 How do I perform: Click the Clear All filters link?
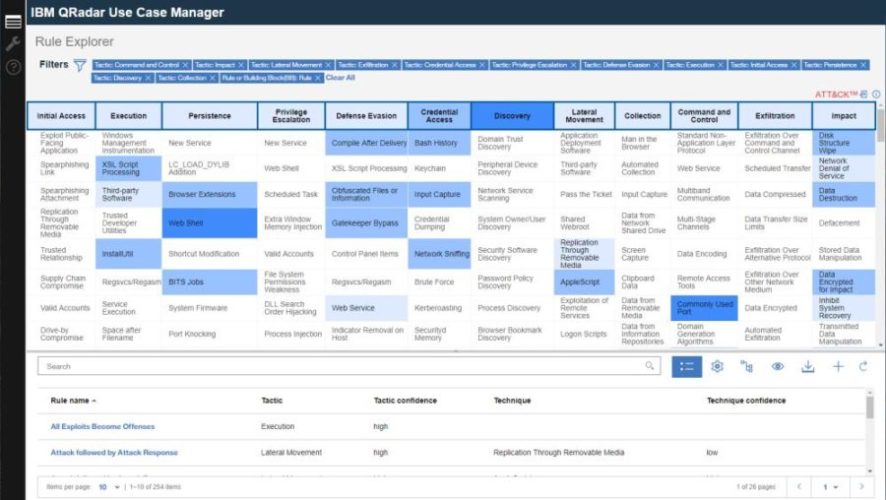pos(340,78)
